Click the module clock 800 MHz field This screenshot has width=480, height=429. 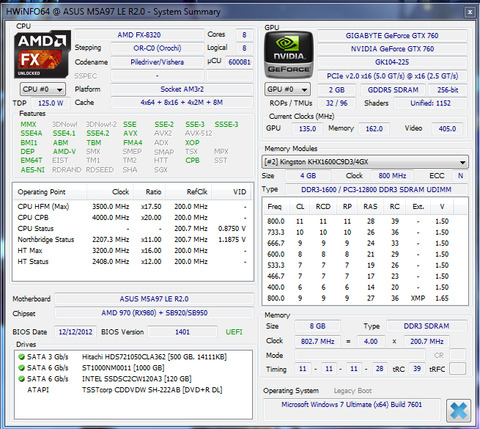click(392, 176)
